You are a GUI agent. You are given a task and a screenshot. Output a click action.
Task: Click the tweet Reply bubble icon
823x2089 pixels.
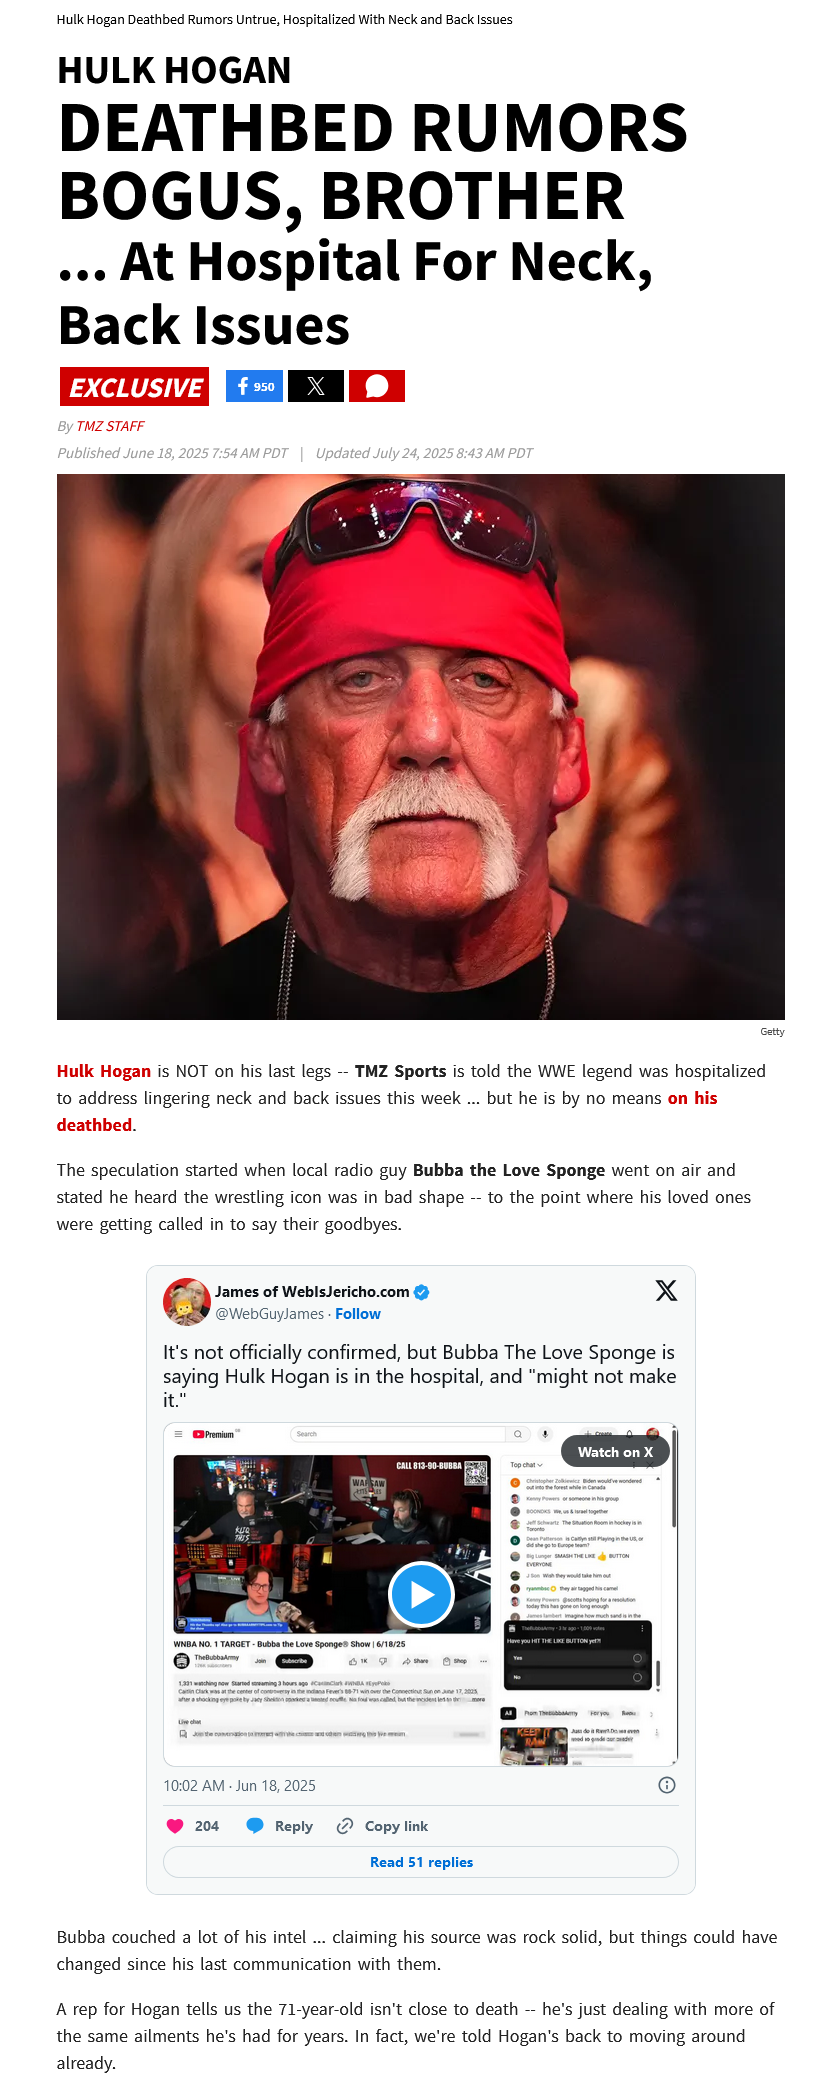[x=255, y=1826]
